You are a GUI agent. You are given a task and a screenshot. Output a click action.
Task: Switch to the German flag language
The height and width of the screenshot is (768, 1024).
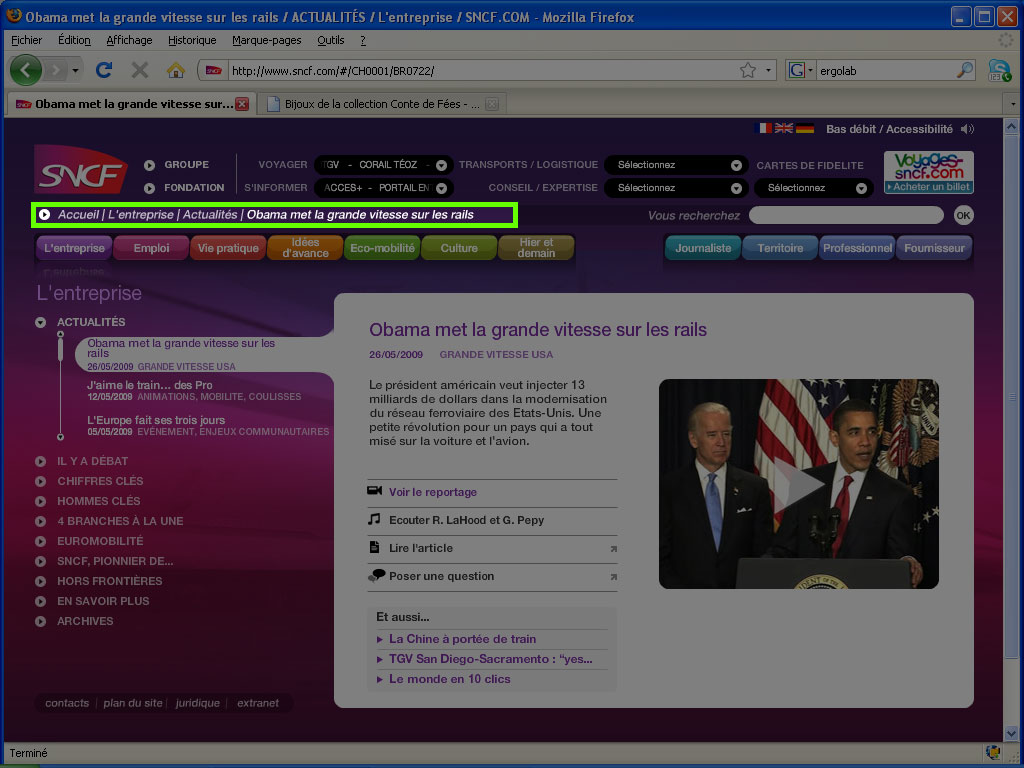(805, 129)
